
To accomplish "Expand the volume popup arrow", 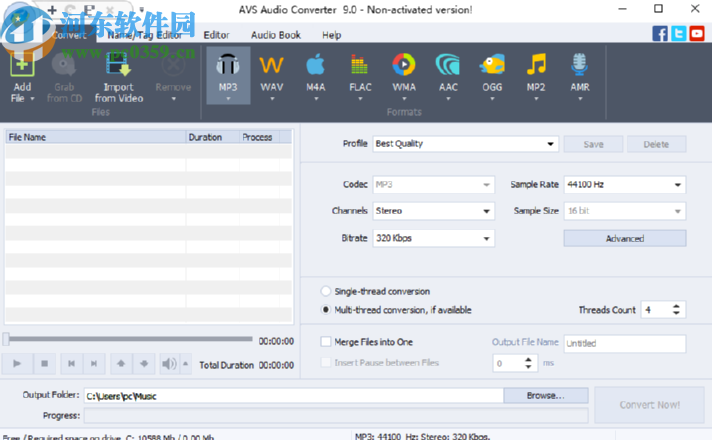I will click(x=186, y=364).
